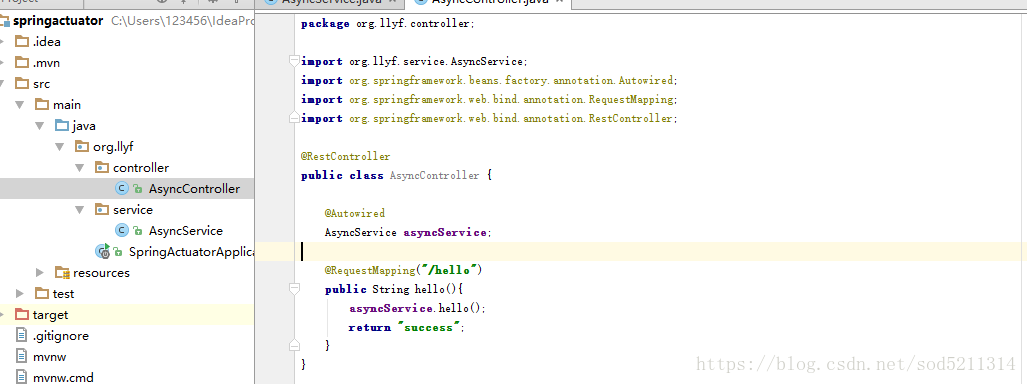Click the .mvn folder icon
The width and height of the screenshot is (1027, 384).
22,63
